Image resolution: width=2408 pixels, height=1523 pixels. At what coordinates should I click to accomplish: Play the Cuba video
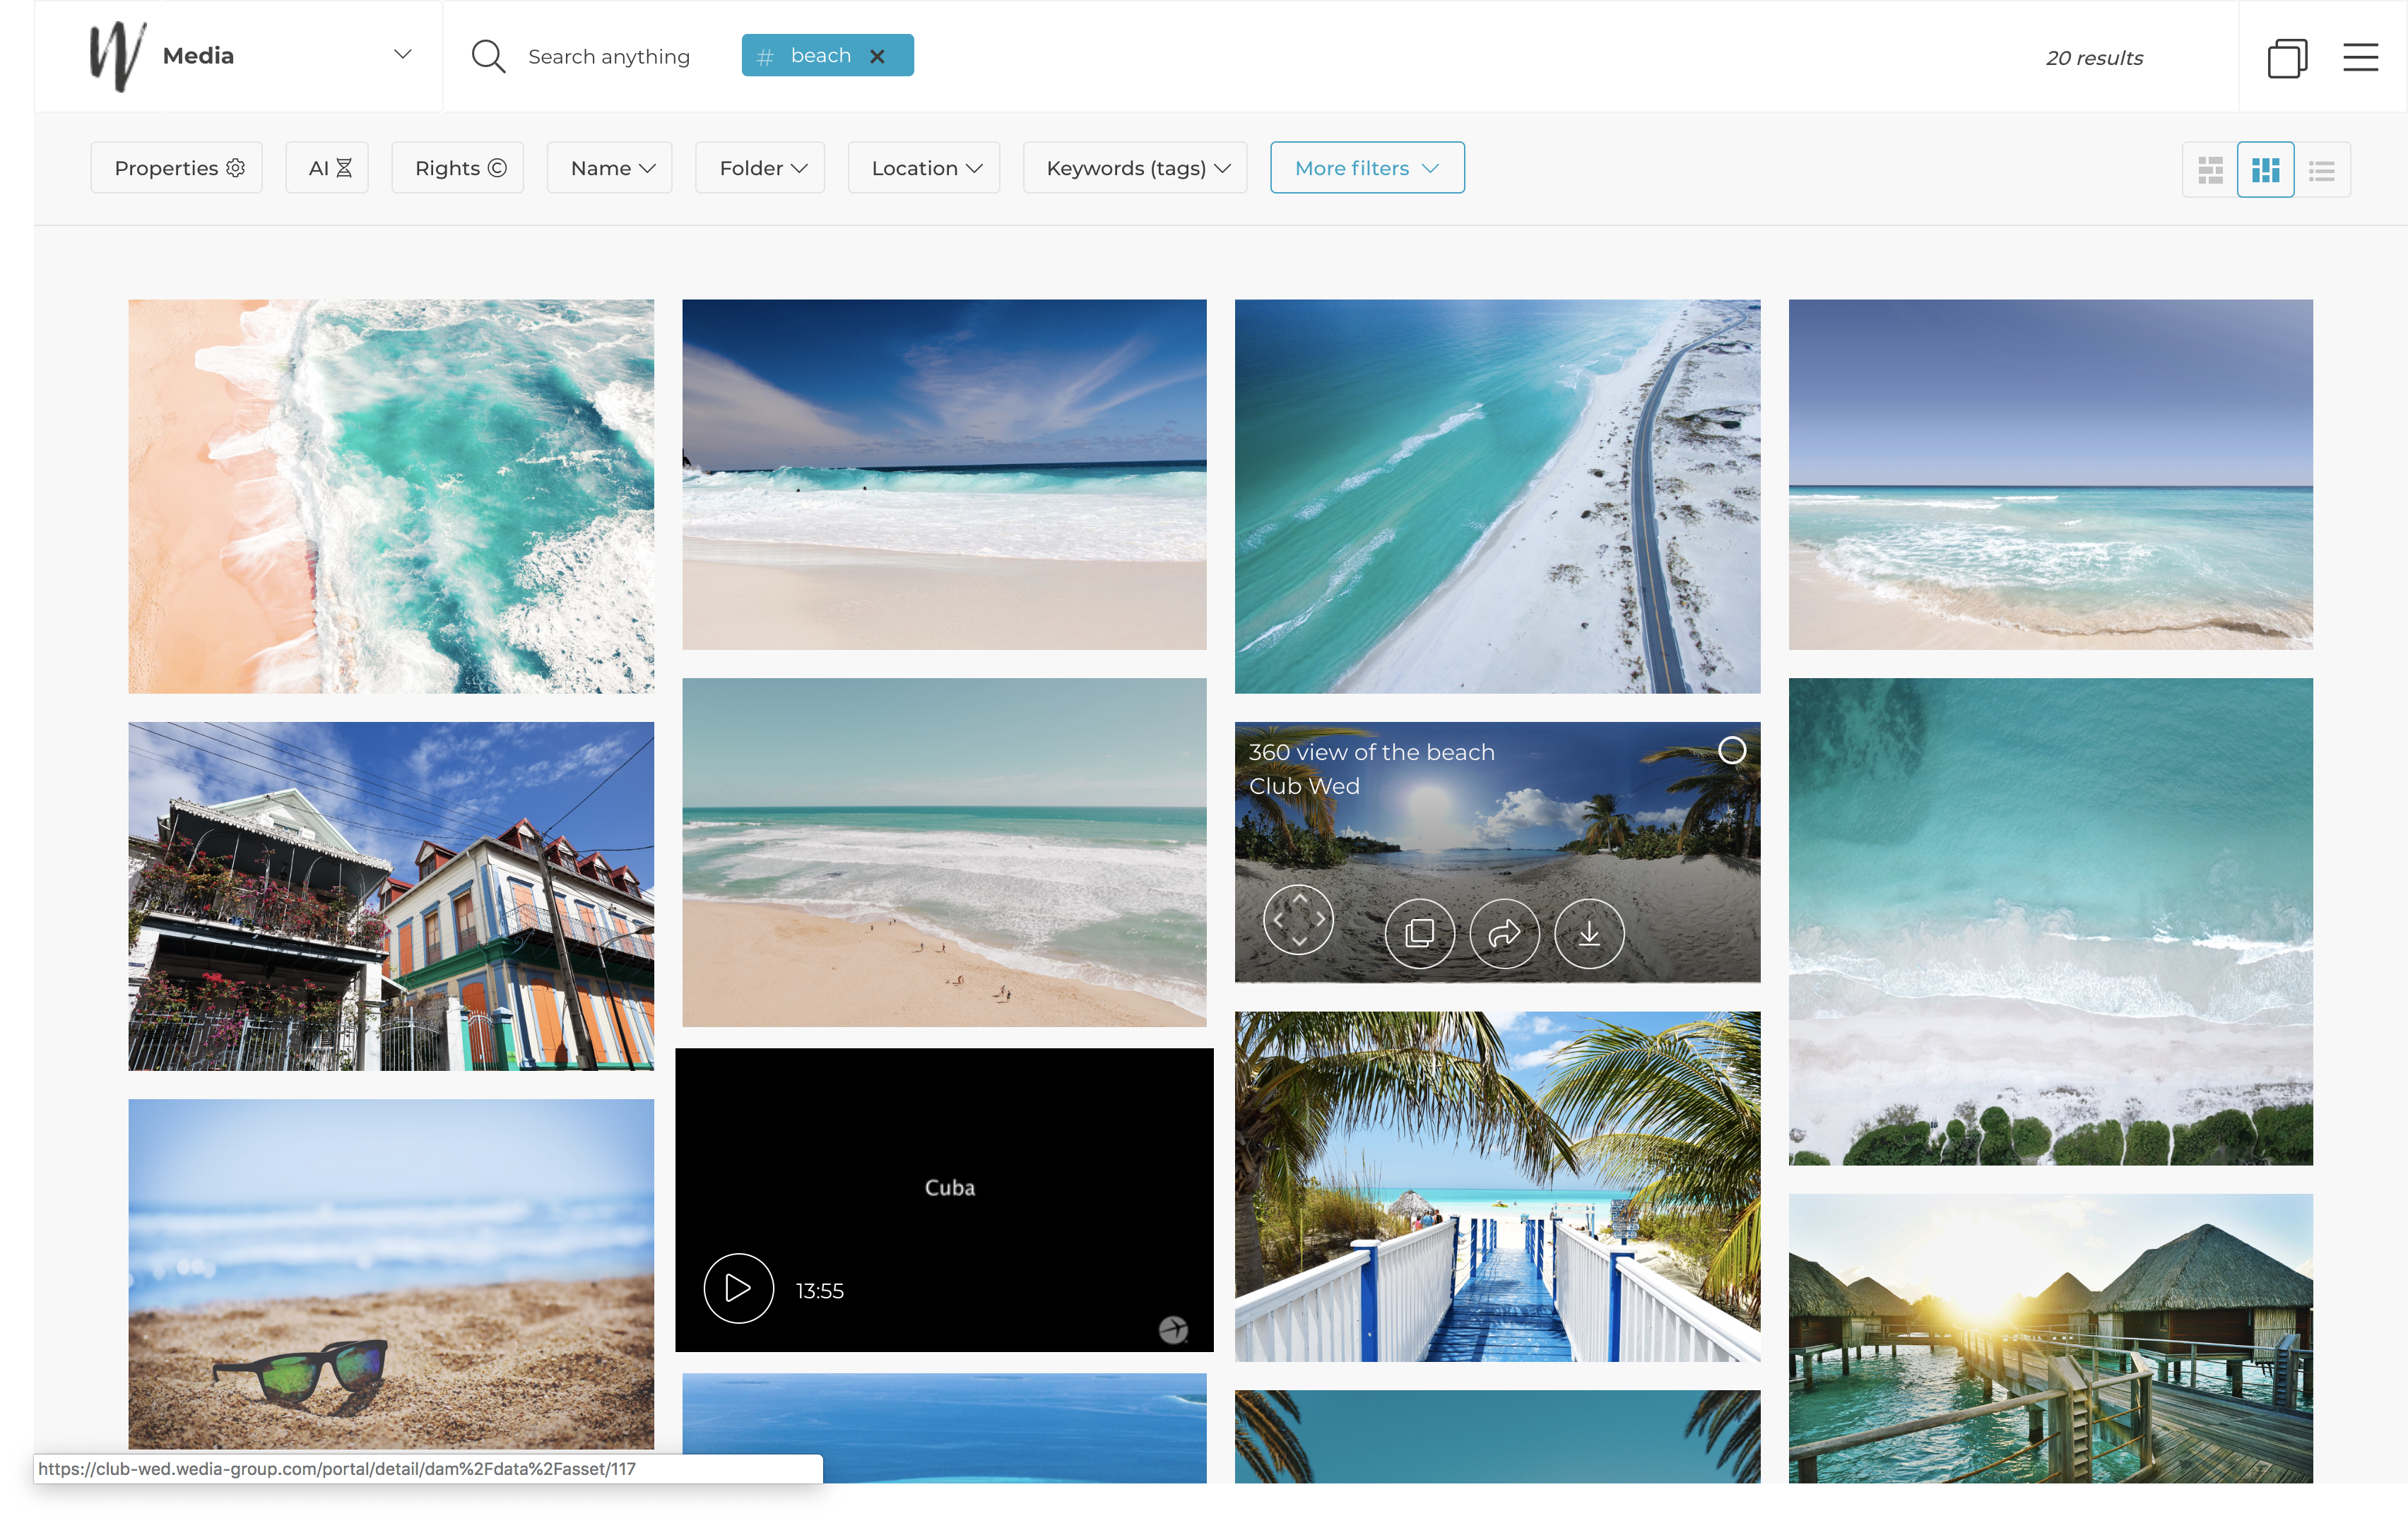click(738, 1288)
